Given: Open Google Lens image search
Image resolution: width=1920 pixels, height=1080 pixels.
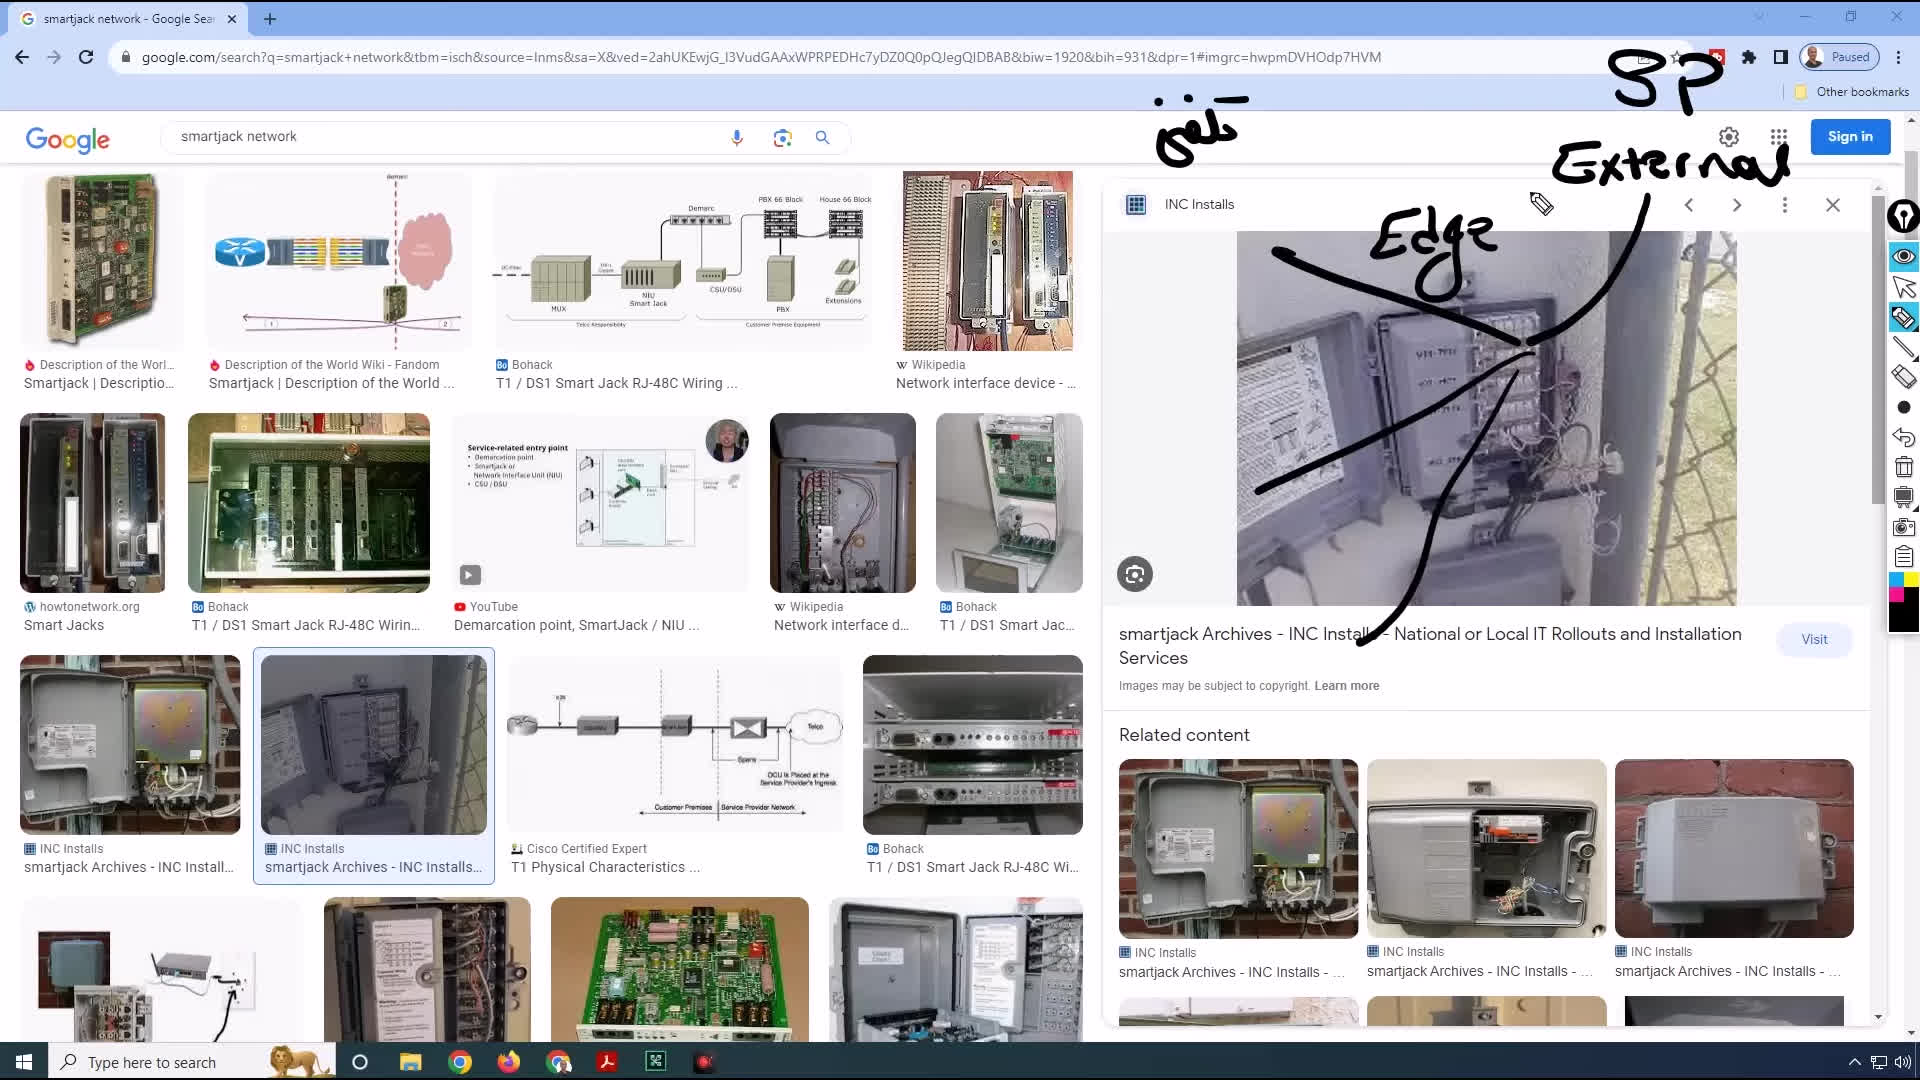Looking at the screenshot, I should (782, 138).
